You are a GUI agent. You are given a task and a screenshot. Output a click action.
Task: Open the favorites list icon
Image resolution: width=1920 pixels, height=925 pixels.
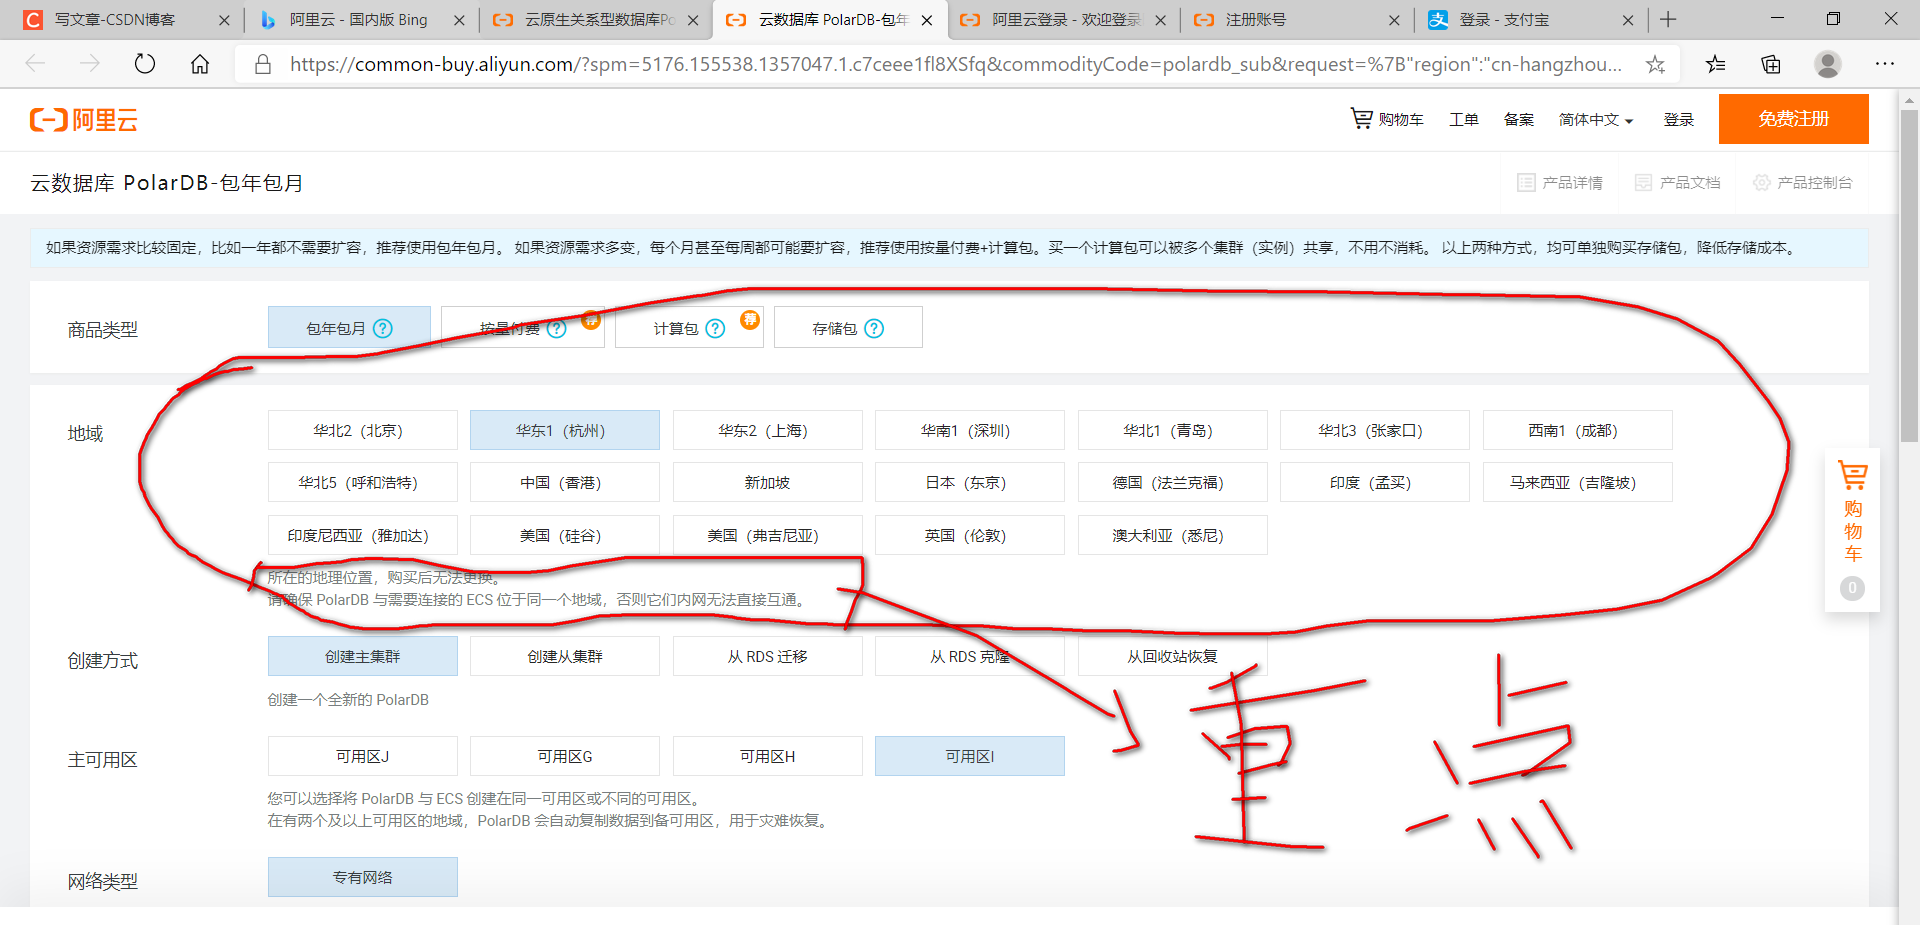(x=1716, y=64)
